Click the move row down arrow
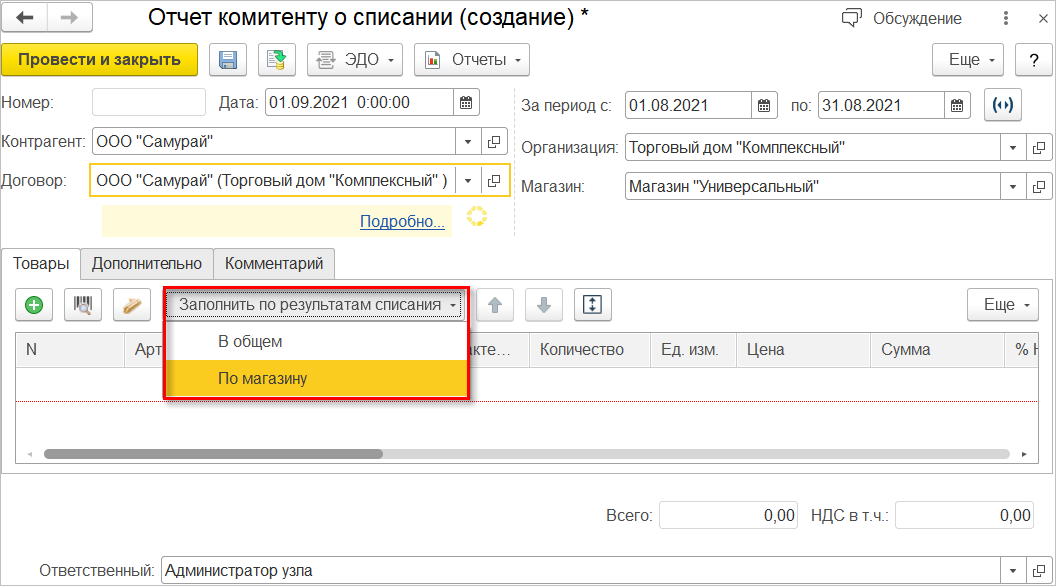Viewport: 1056px width, 586px height. [543, 306]
